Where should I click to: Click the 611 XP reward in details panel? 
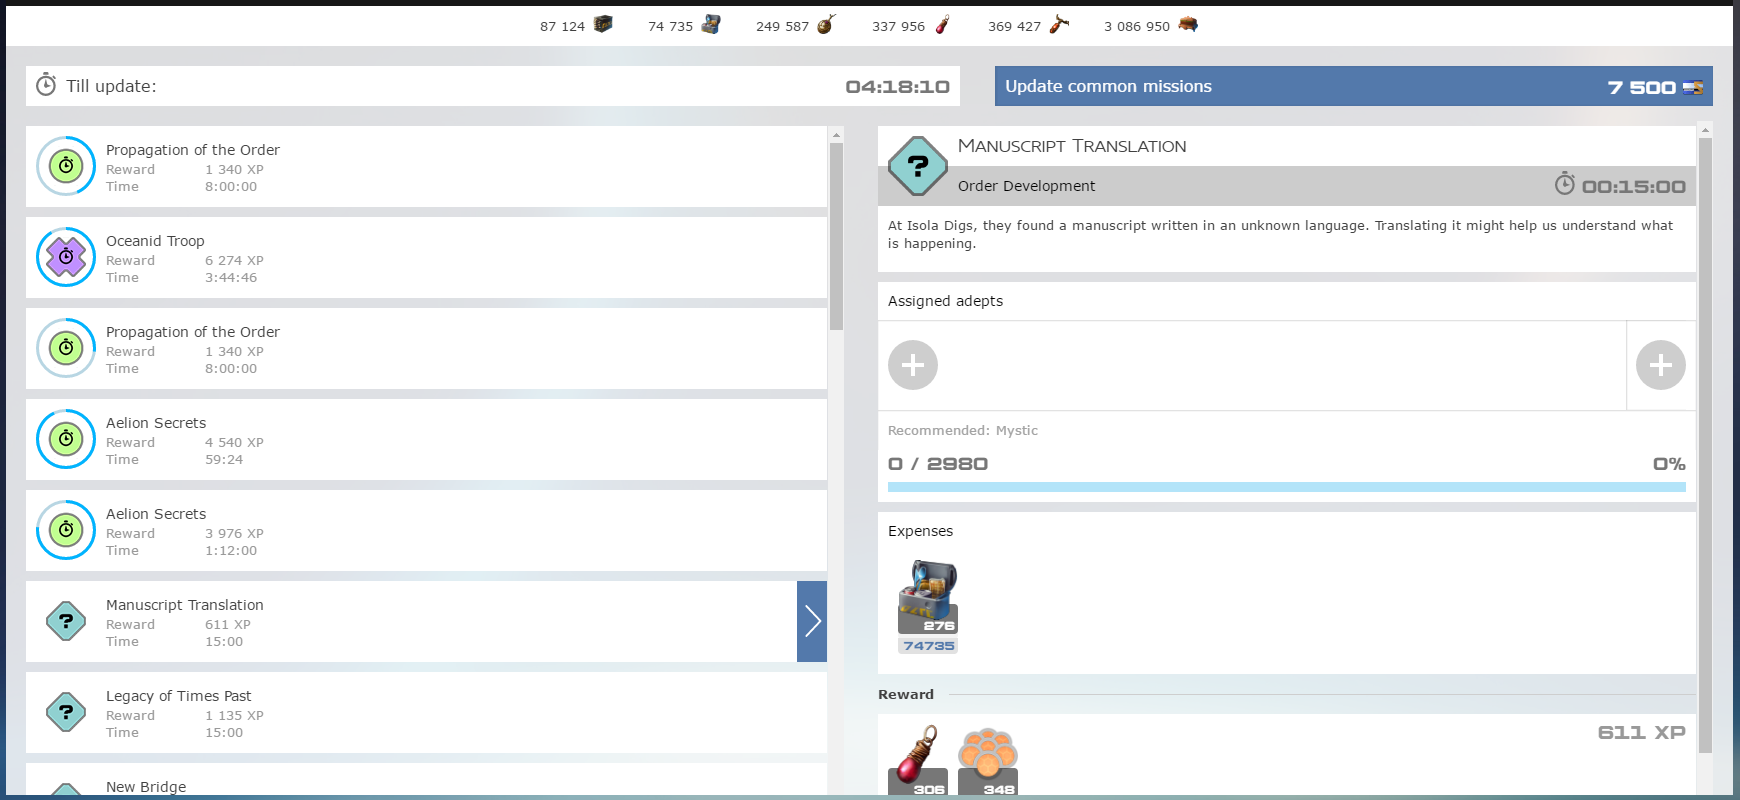point(1641,733)
